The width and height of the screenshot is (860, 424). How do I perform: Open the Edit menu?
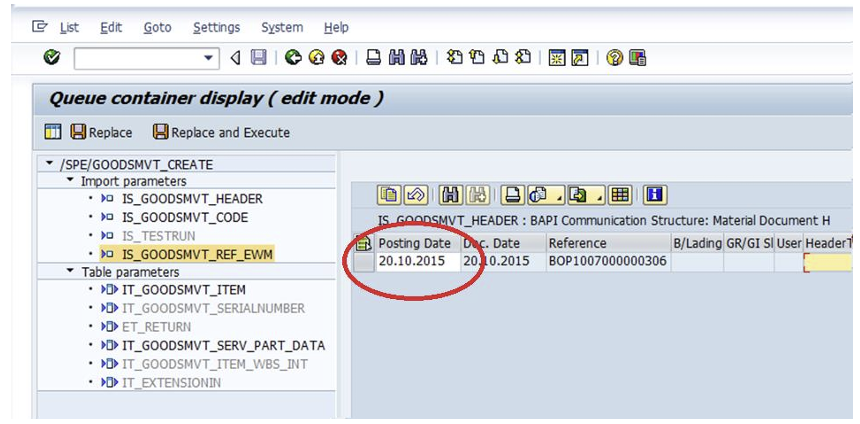tap(111, 27)
